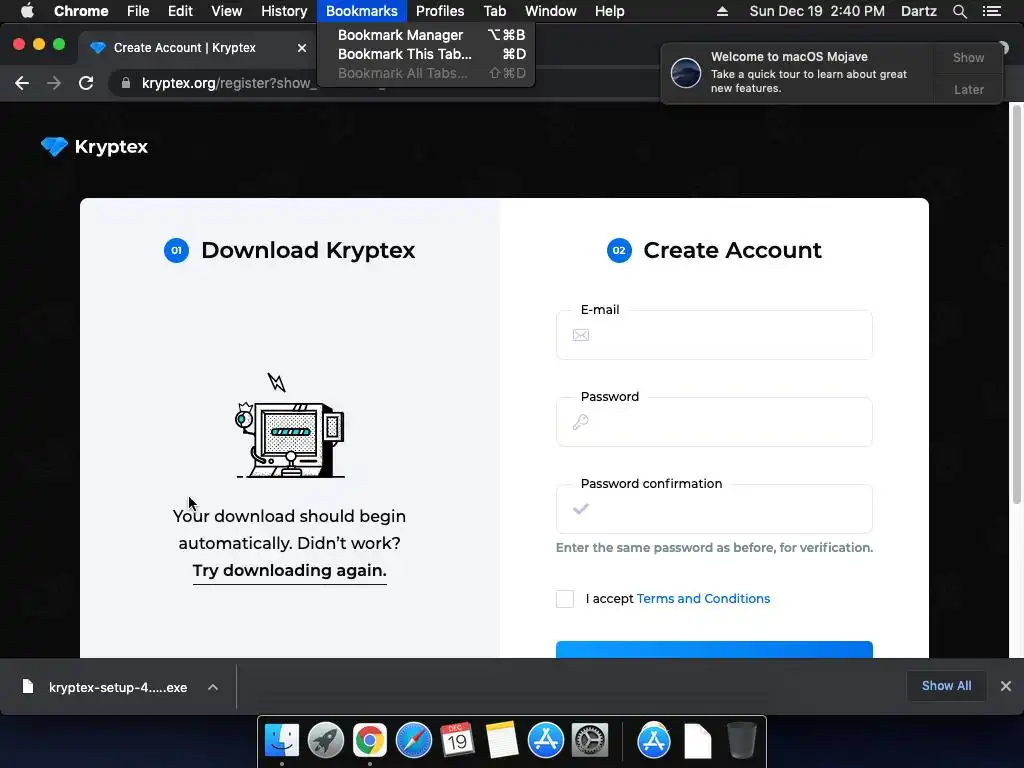1024x768 pixels.
Task: Click the eject icon in menu bar
Action: pyautogui.click(x=722, y=11)
